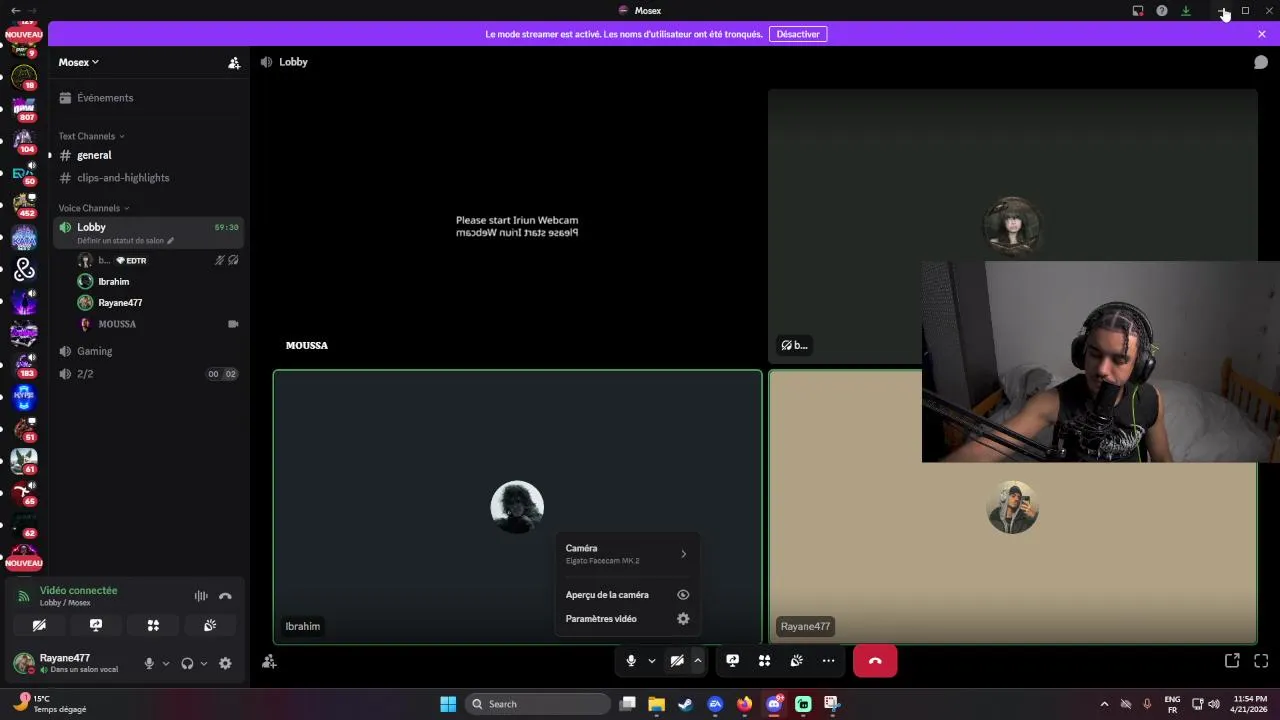This screenshot has width=1280, height=720.
Task: Toggle camera button in voice panel
Action: point(39,625)
